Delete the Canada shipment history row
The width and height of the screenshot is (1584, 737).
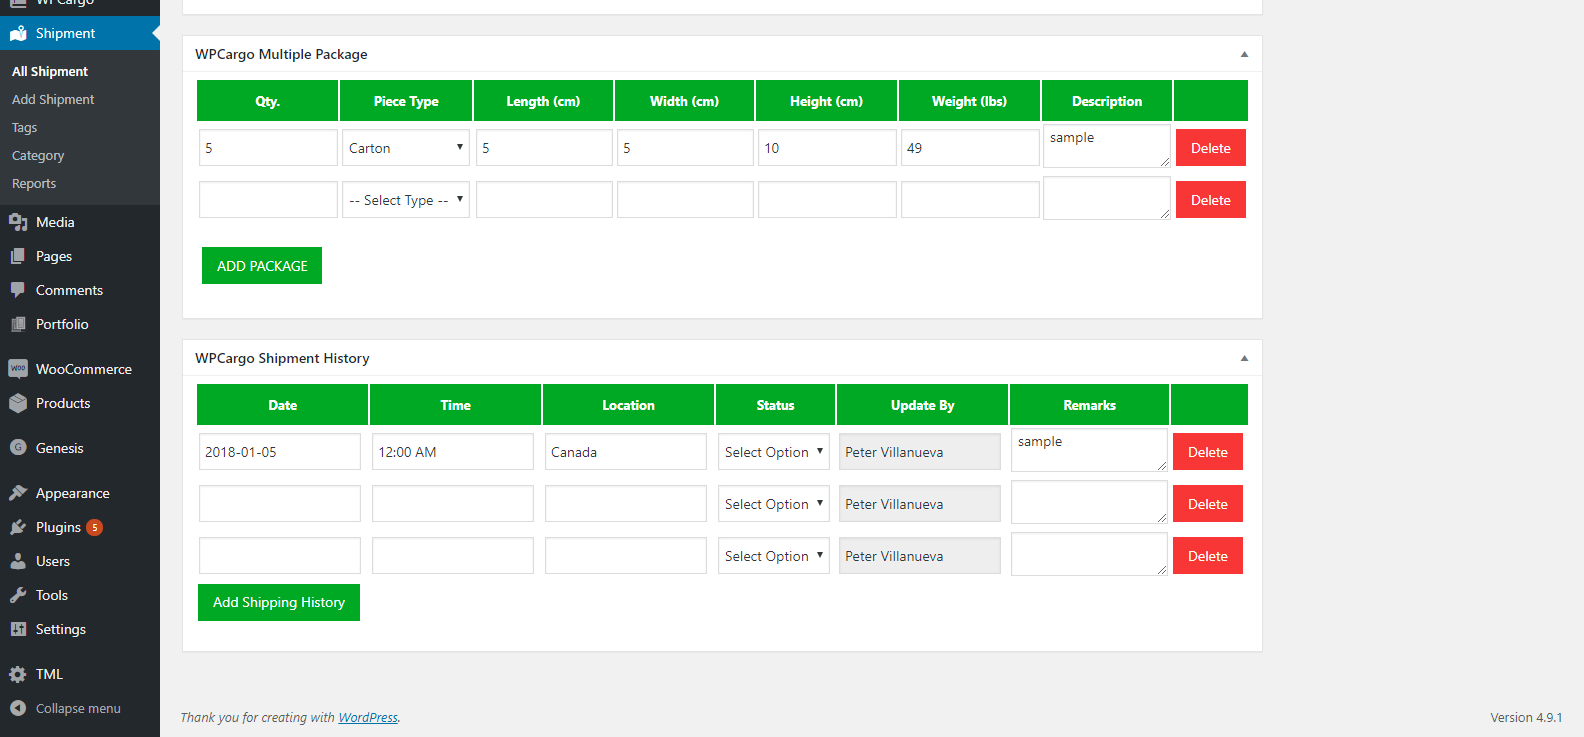(x=1208, y=452)
